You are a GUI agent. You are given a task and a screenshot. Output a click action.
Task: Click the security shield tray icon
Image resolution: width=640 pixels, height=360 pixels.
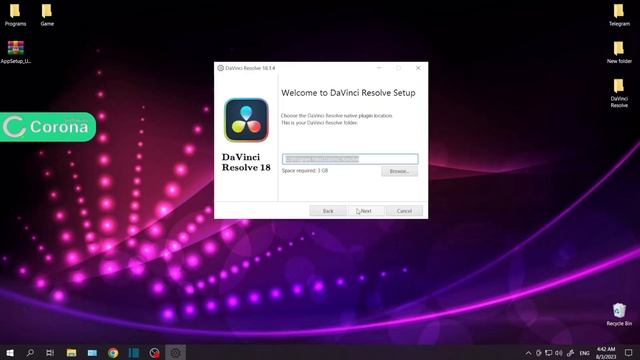coord(538,353)
